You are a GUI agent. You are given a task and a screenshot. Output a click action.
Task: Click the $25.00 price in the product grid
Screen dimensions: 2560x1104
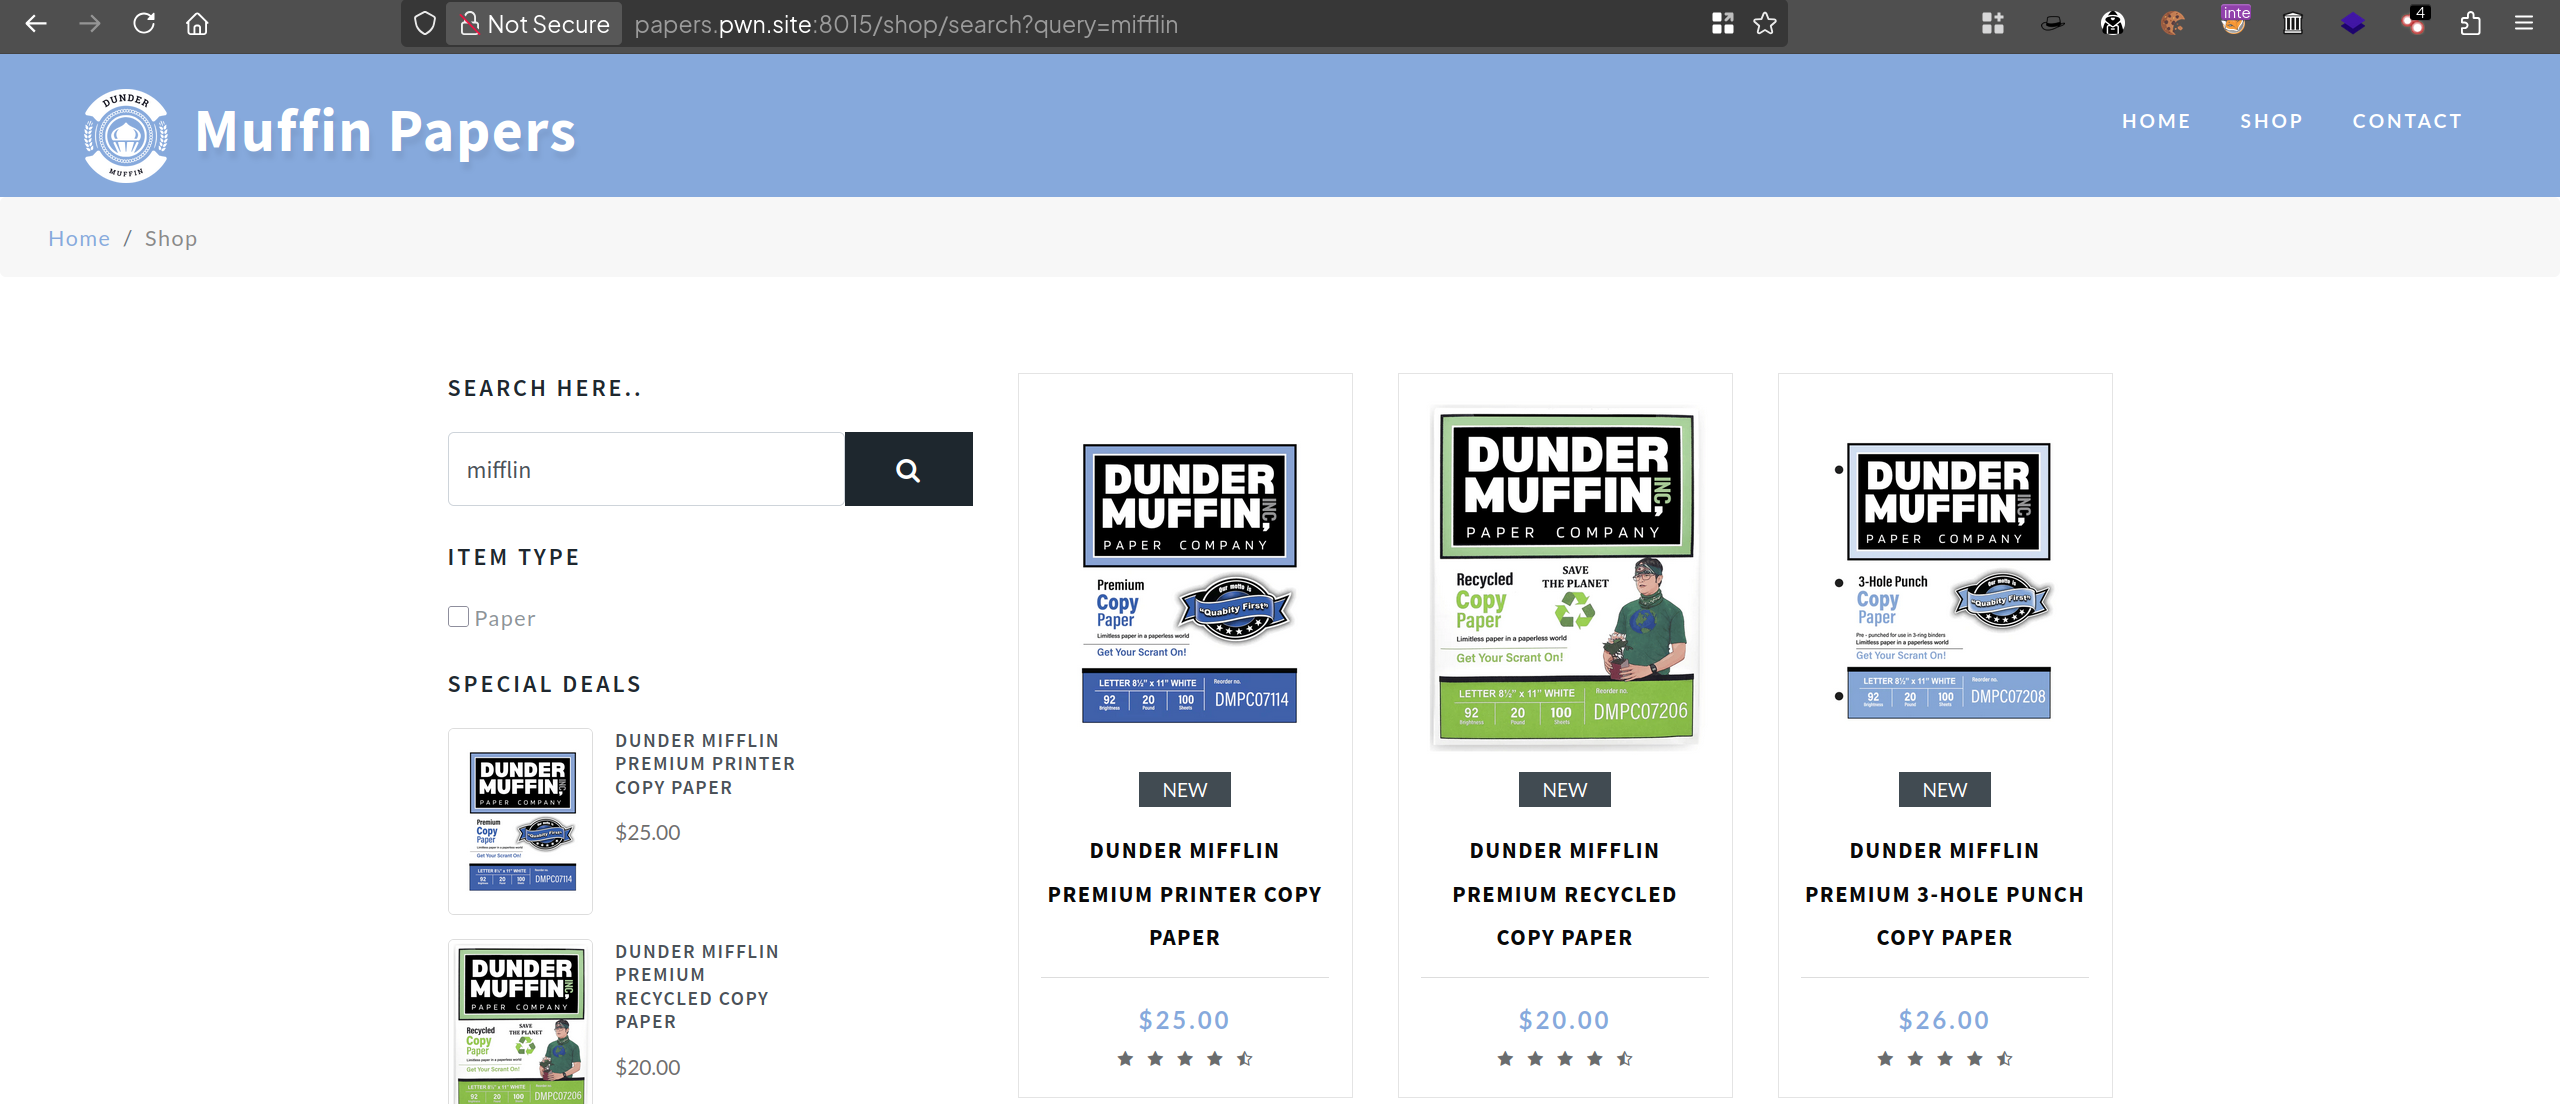pos(1185,1020)
